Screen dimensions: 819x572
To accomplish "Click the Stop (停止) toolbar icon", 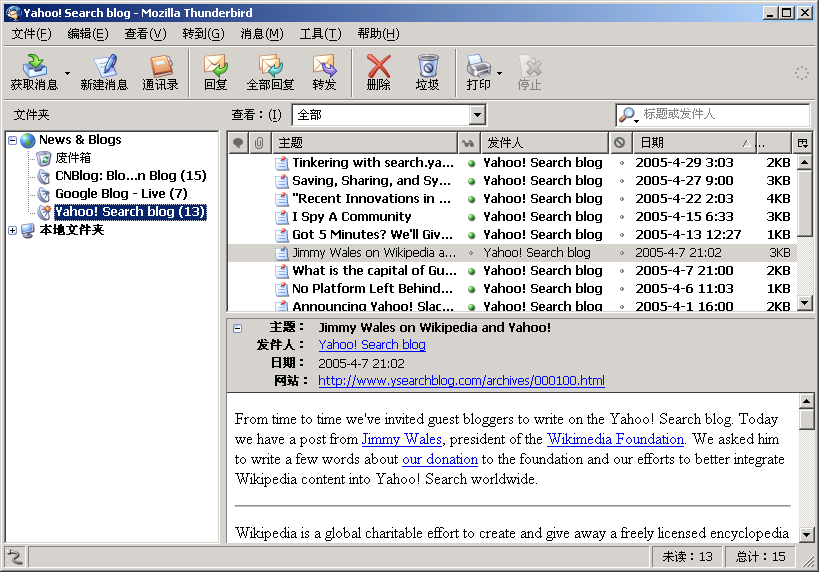I will 530,66.
